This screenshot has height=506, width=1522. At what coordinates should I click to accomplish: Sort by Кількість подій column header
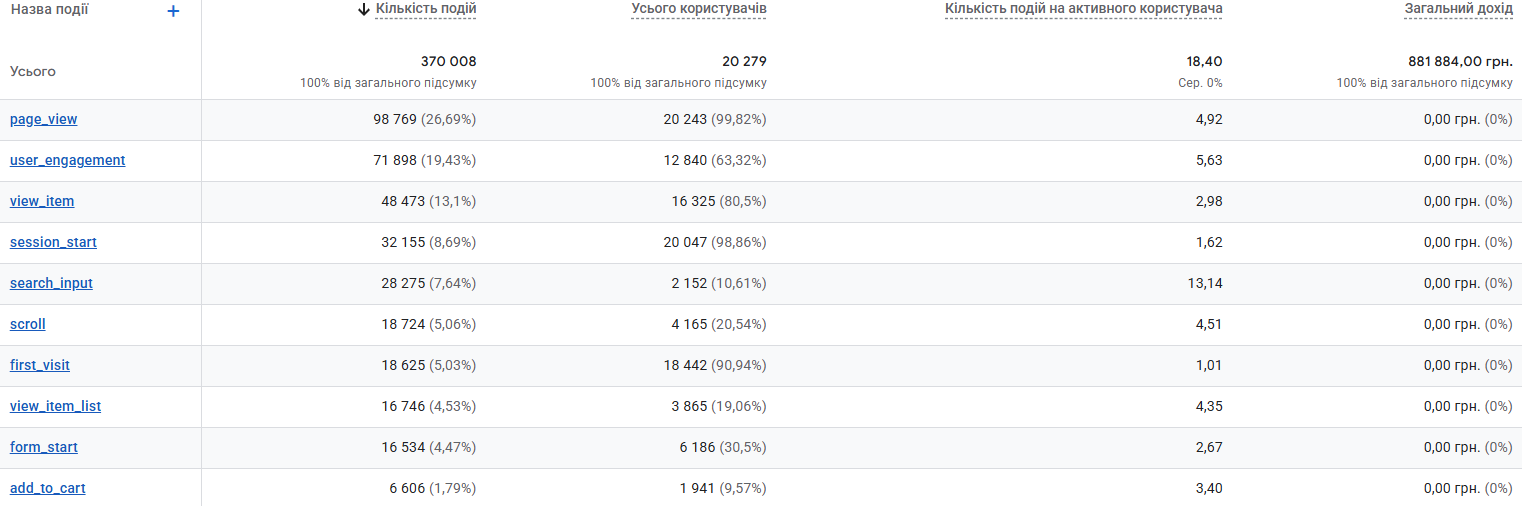[x=426, y=10]
